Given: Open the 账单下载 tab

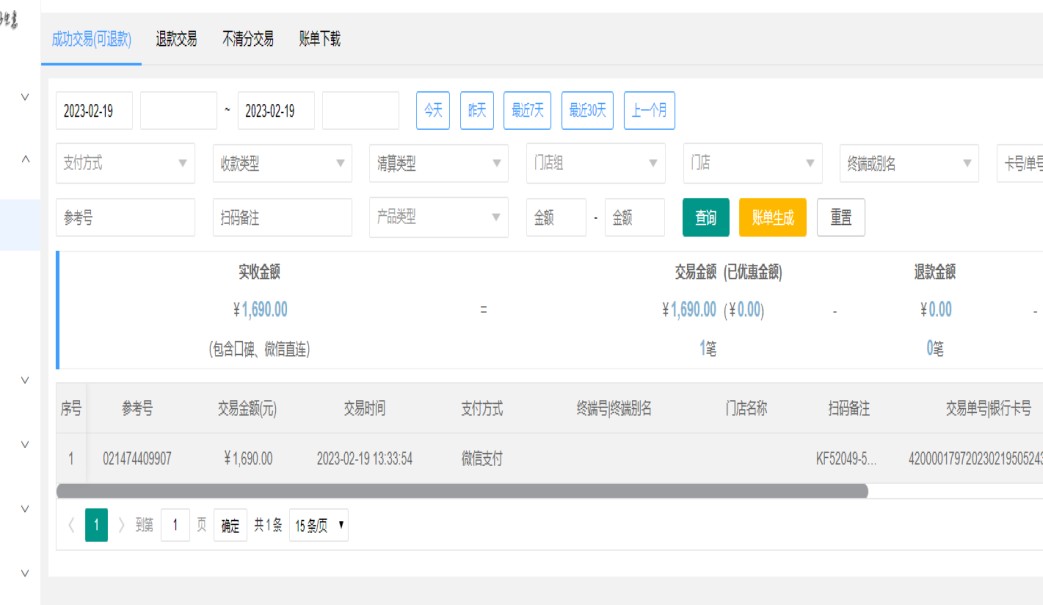Looking at the screenshot, I should 319,39.
